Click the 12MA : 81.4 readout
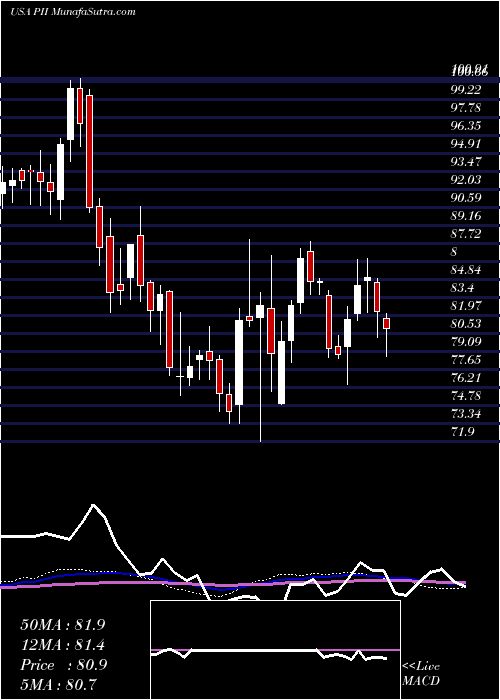This screenshot has height=700, width=500. point(63,645)
